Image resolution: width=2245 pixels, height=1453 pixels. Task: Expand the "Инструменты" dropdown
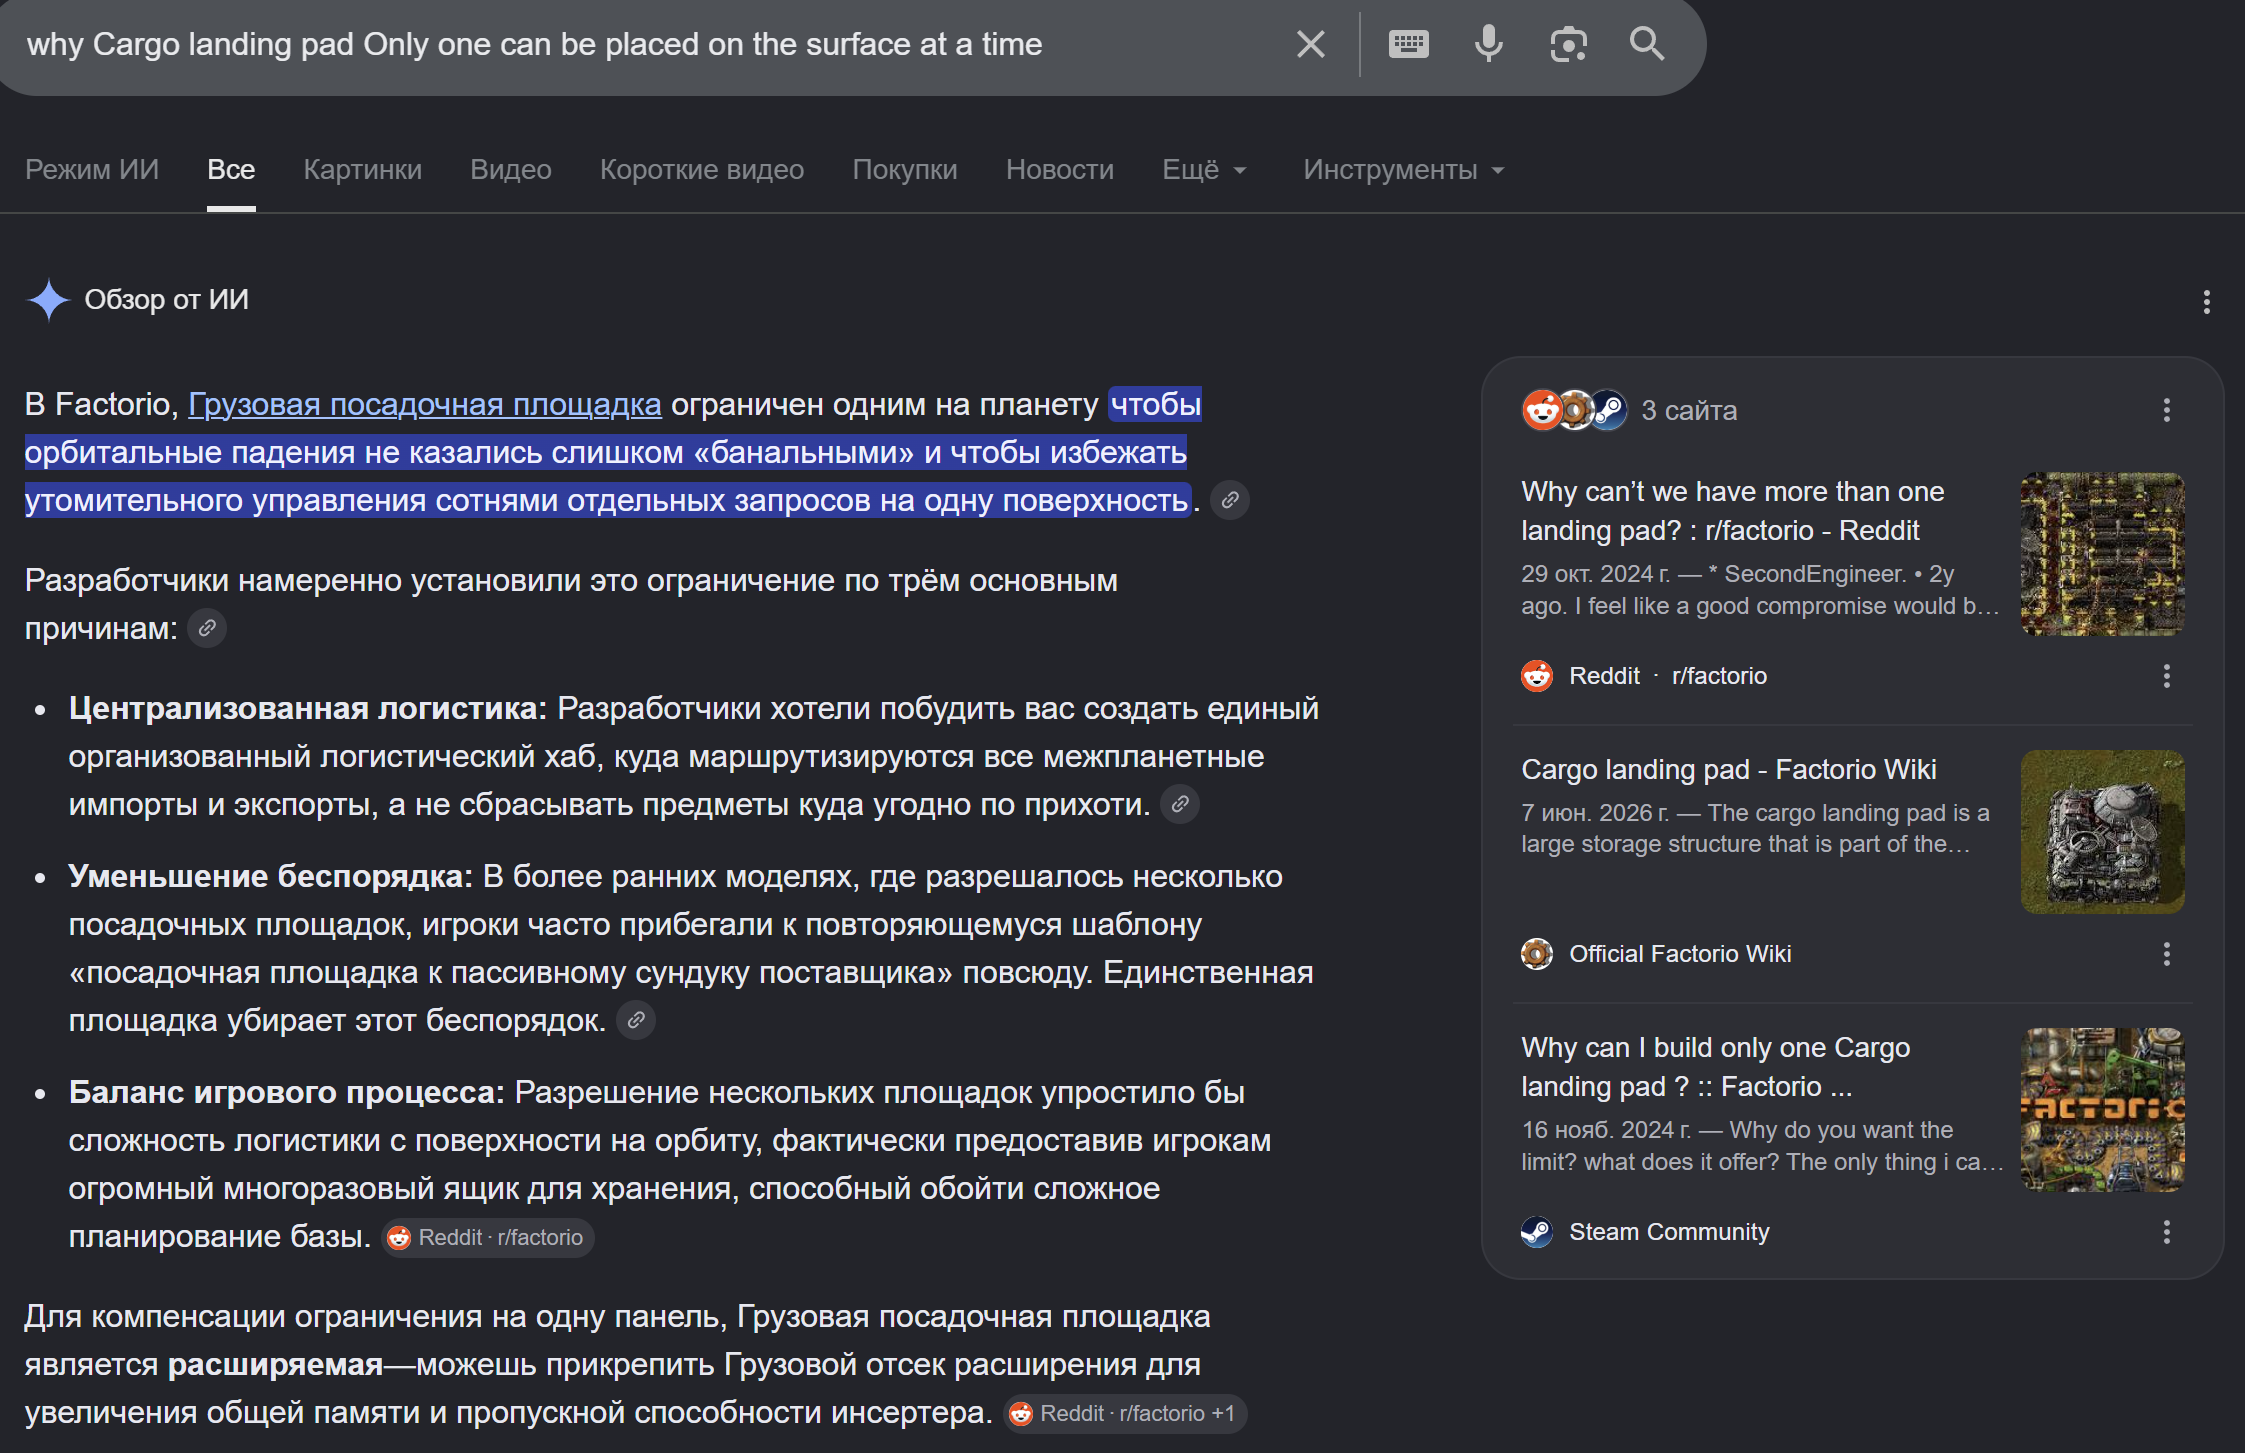click(x=1403, y=170)
